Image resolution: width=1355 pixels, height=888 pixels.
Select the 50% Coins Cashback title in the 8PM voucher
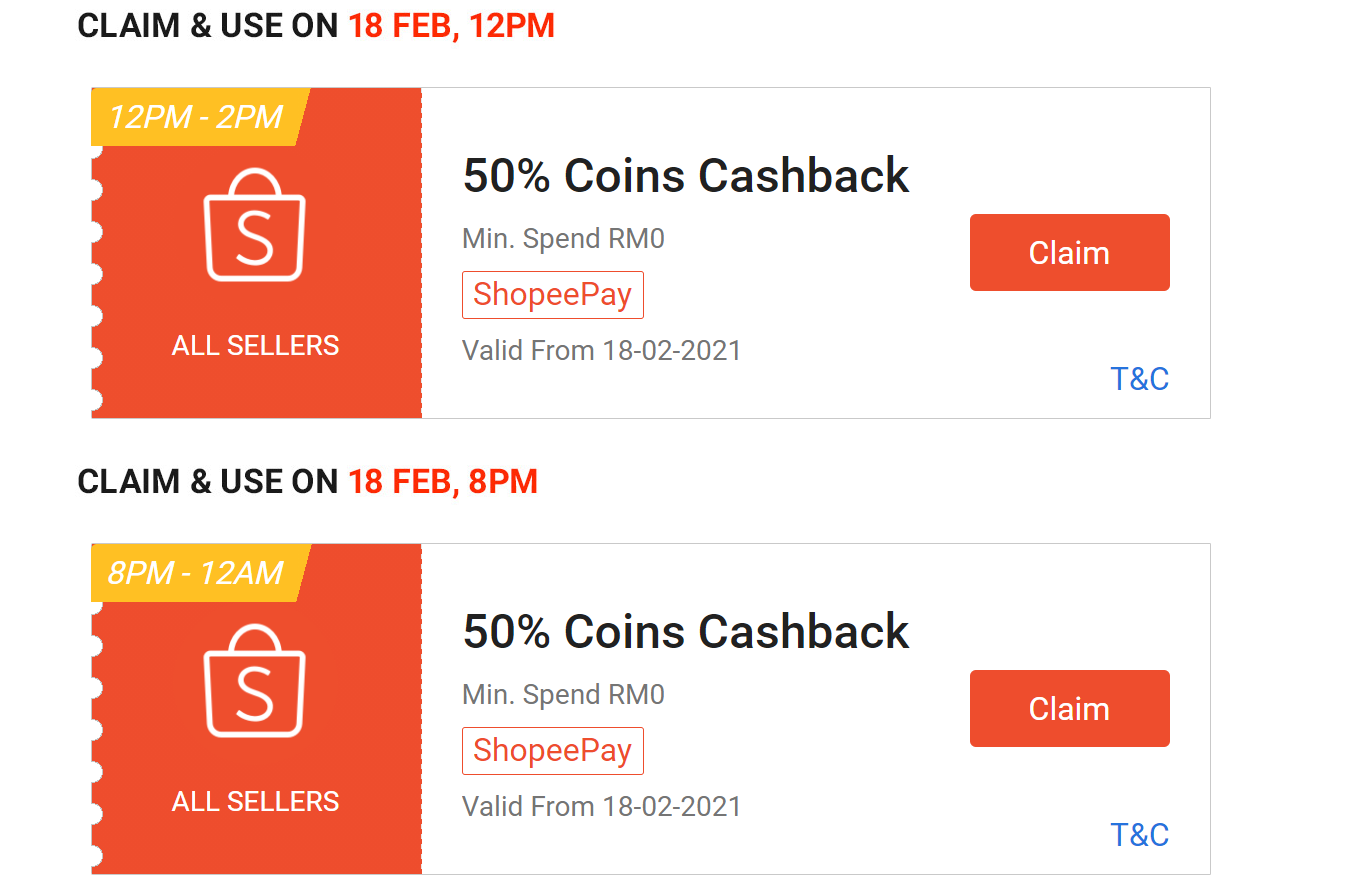click(x=686, y=632)
